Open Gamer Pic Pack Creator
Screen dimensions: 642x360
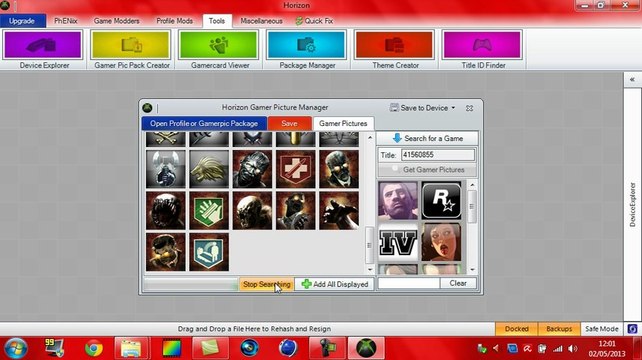pyautogui.click(x=131, y=49)
